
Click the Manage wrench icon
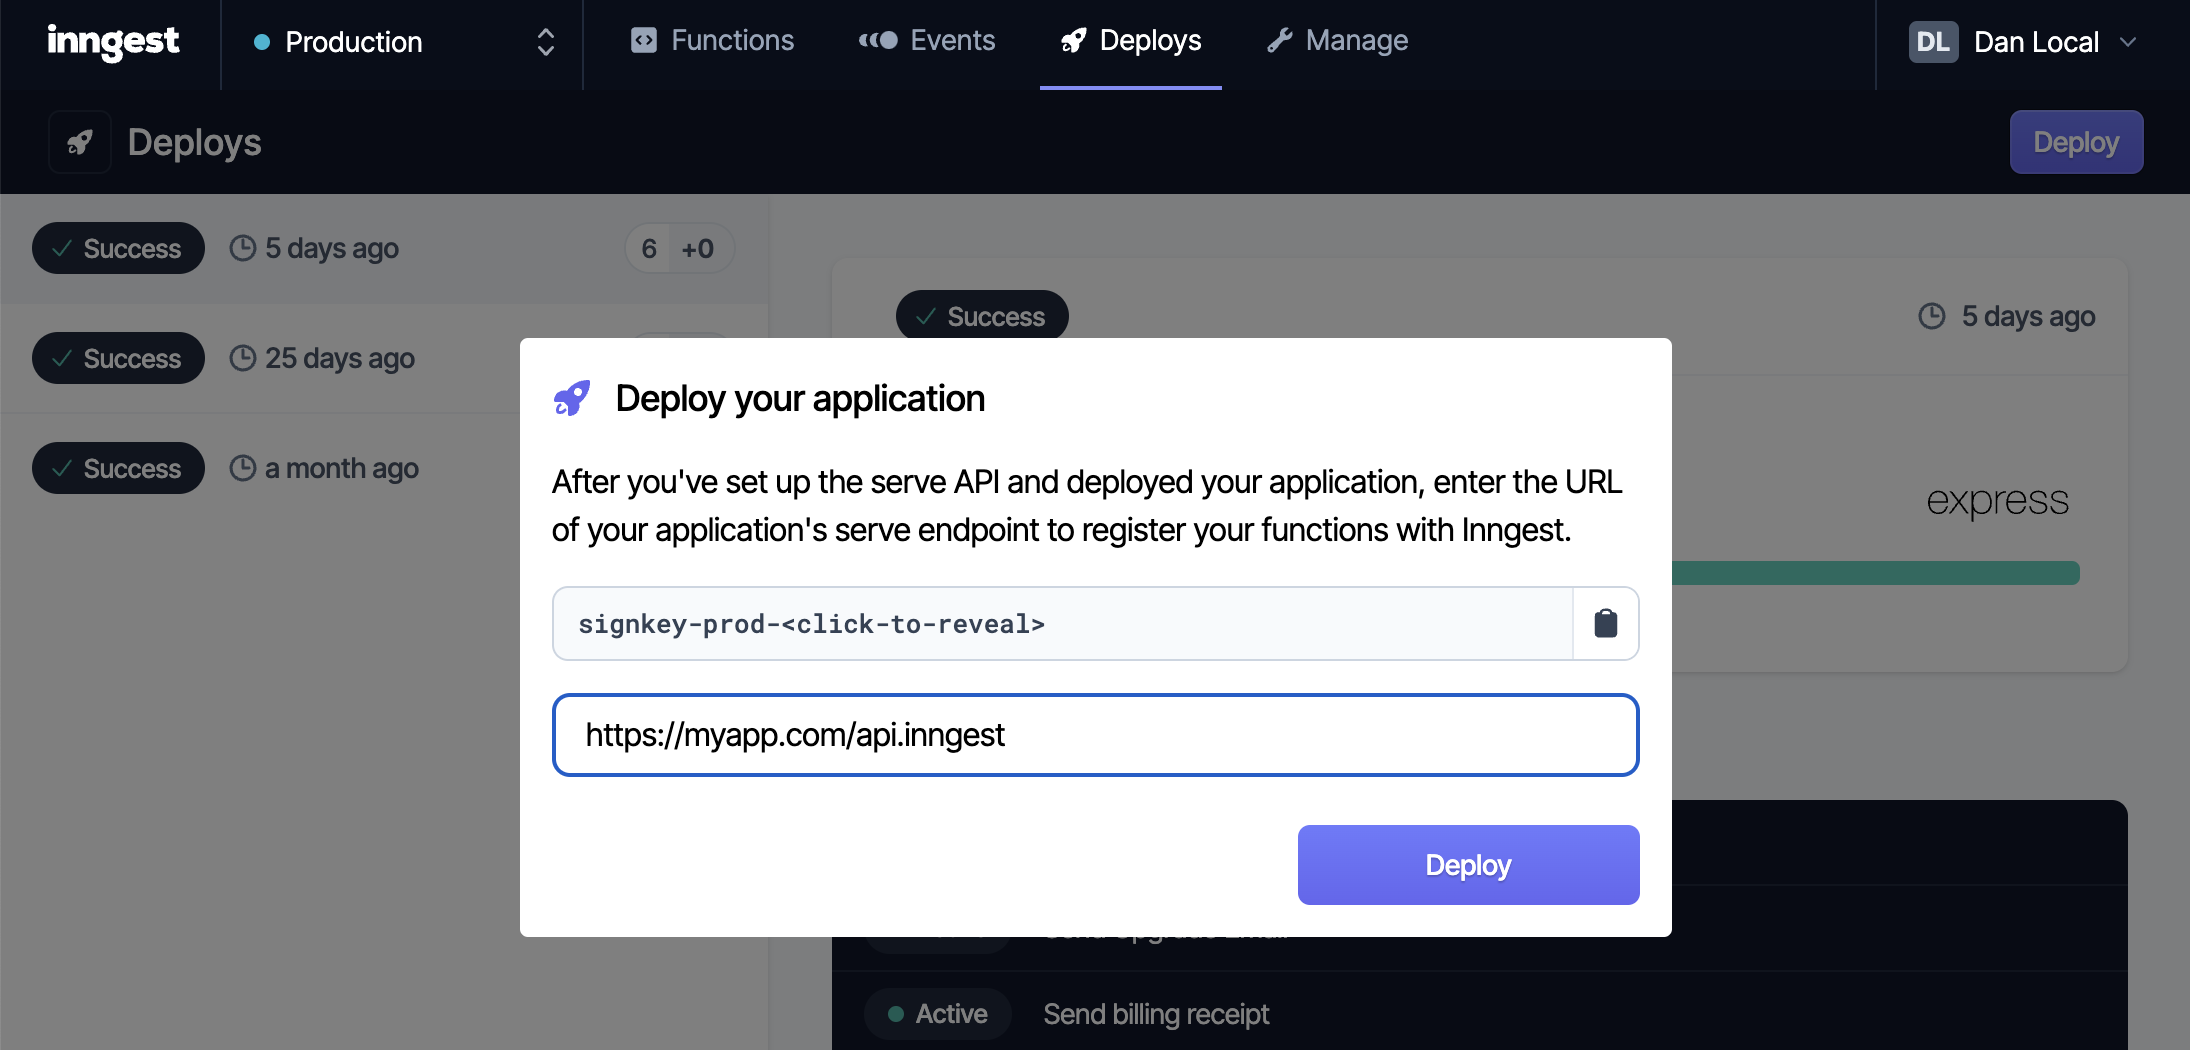tap(1279, 41)
